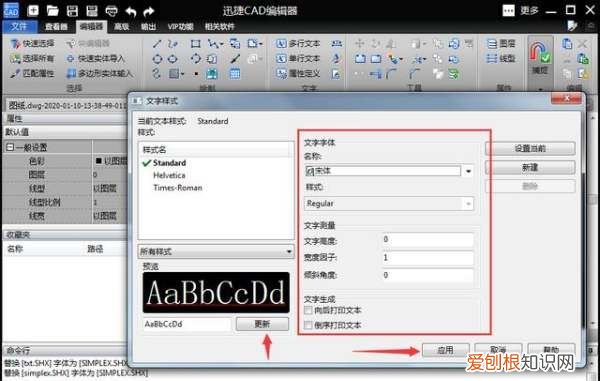Open the 文件 menu tab
Viewport: 600px width, 381px height.
pos(20,26)
